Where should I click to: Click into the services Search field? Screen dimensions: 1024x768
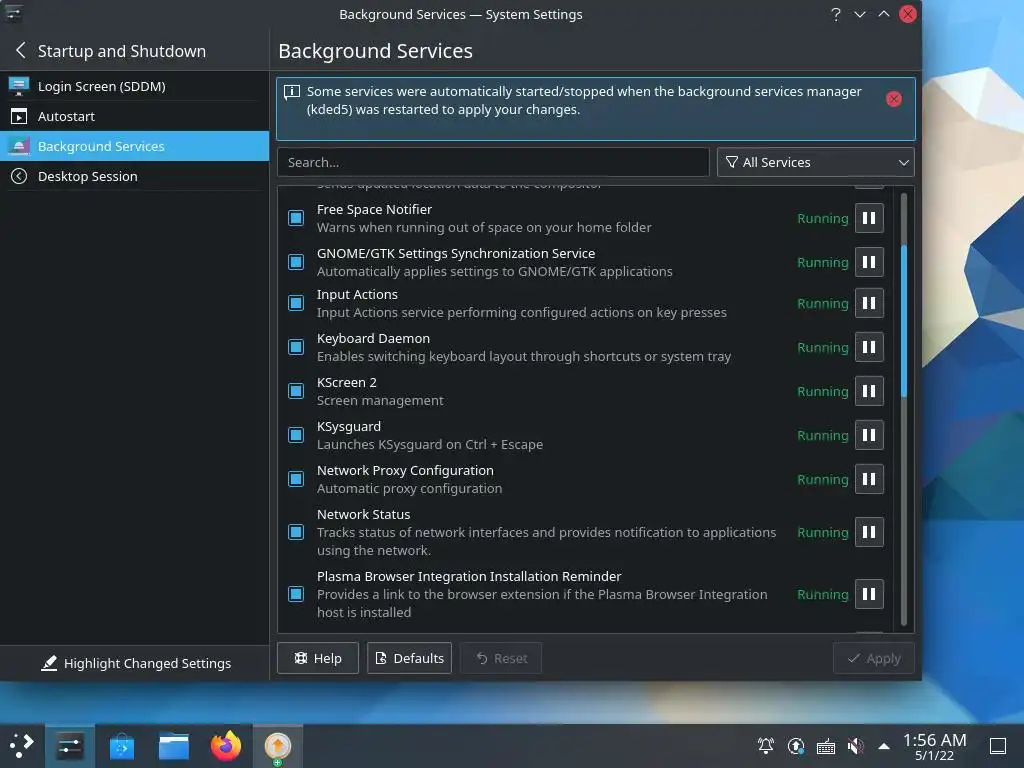493,162
